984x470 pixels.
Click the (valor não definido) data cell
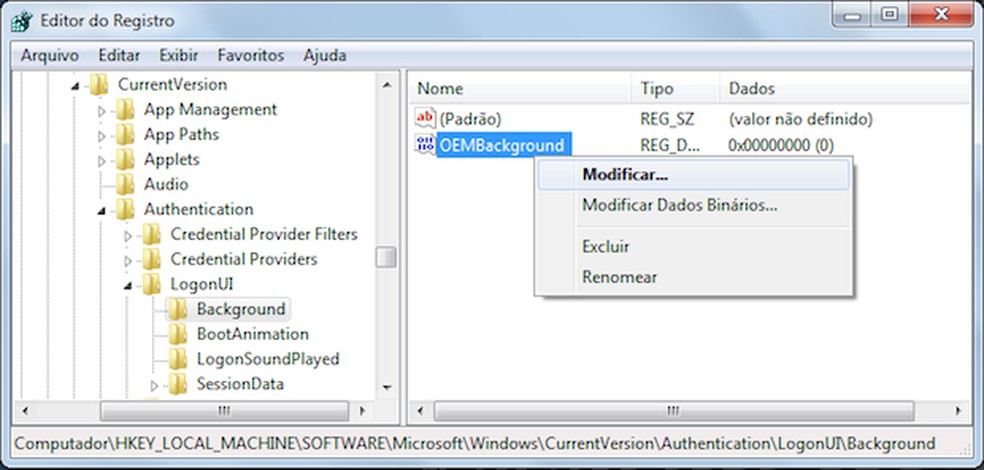801,119
